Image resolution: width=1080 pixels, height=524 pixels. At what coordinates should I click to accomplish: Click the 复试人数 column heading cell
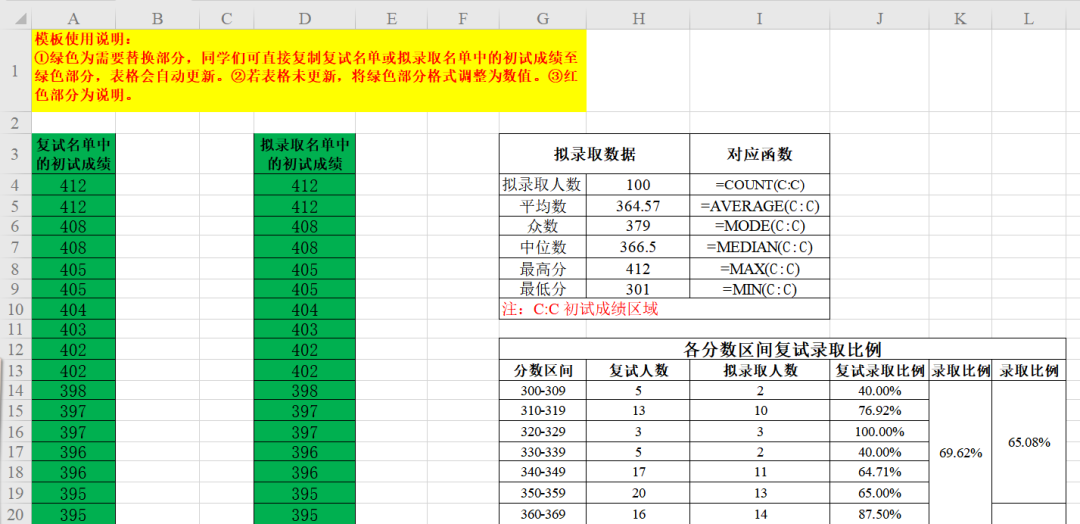coord(638,370)
